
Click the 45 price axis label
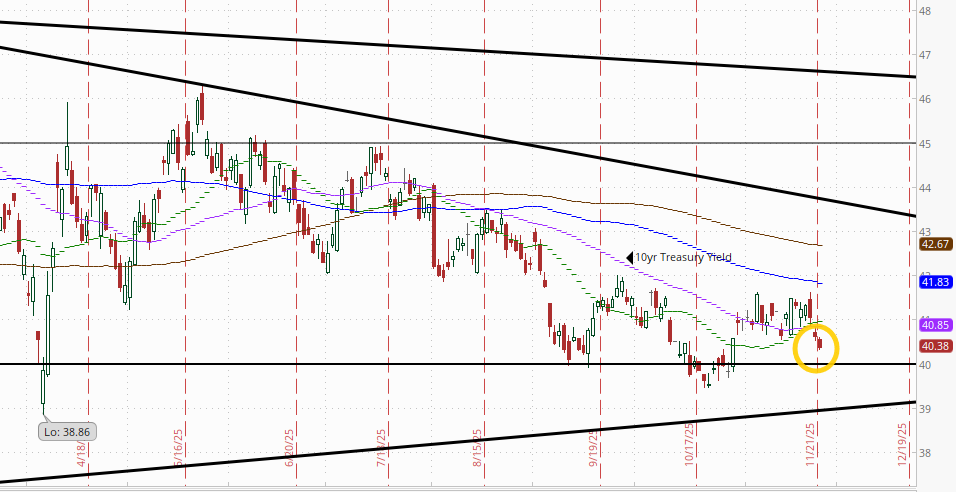tap(925, 143)
